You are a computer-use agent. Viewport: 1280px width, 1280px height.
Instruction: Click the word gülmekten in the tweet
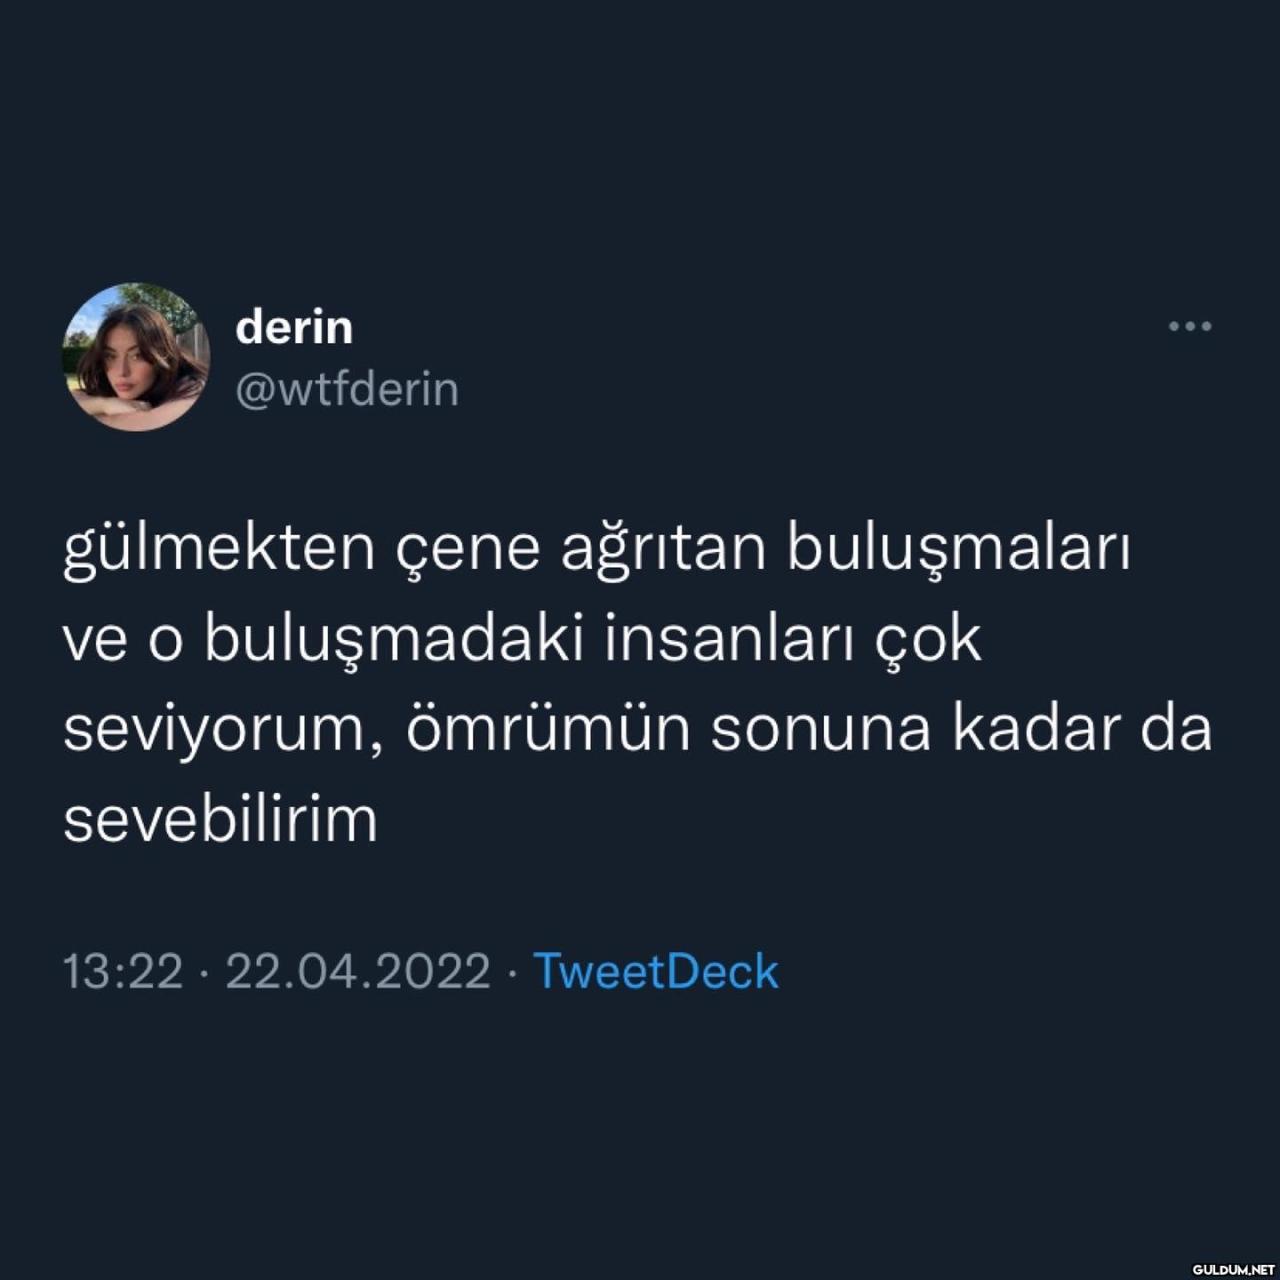point(218,550)
